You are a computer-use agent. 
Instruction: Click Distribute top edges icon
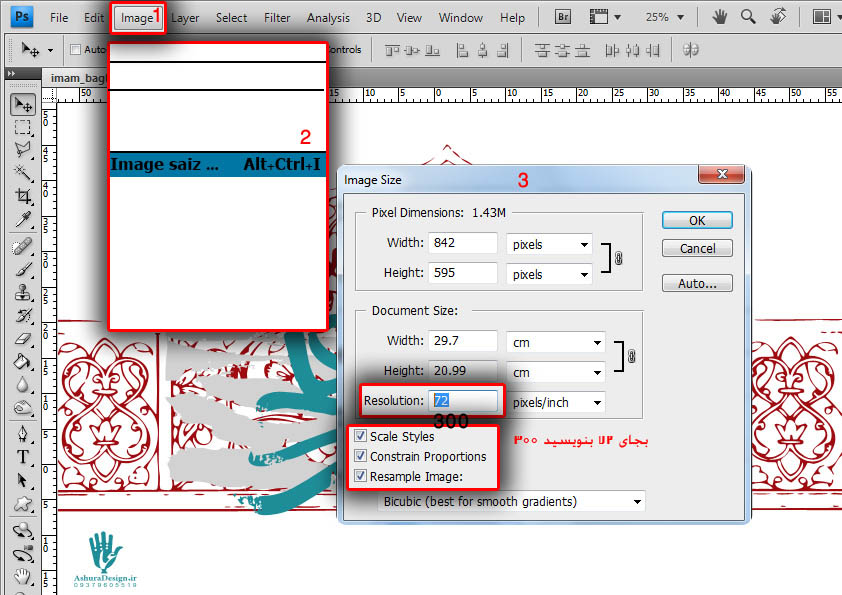pyautogui.click(x=542, y=50)
